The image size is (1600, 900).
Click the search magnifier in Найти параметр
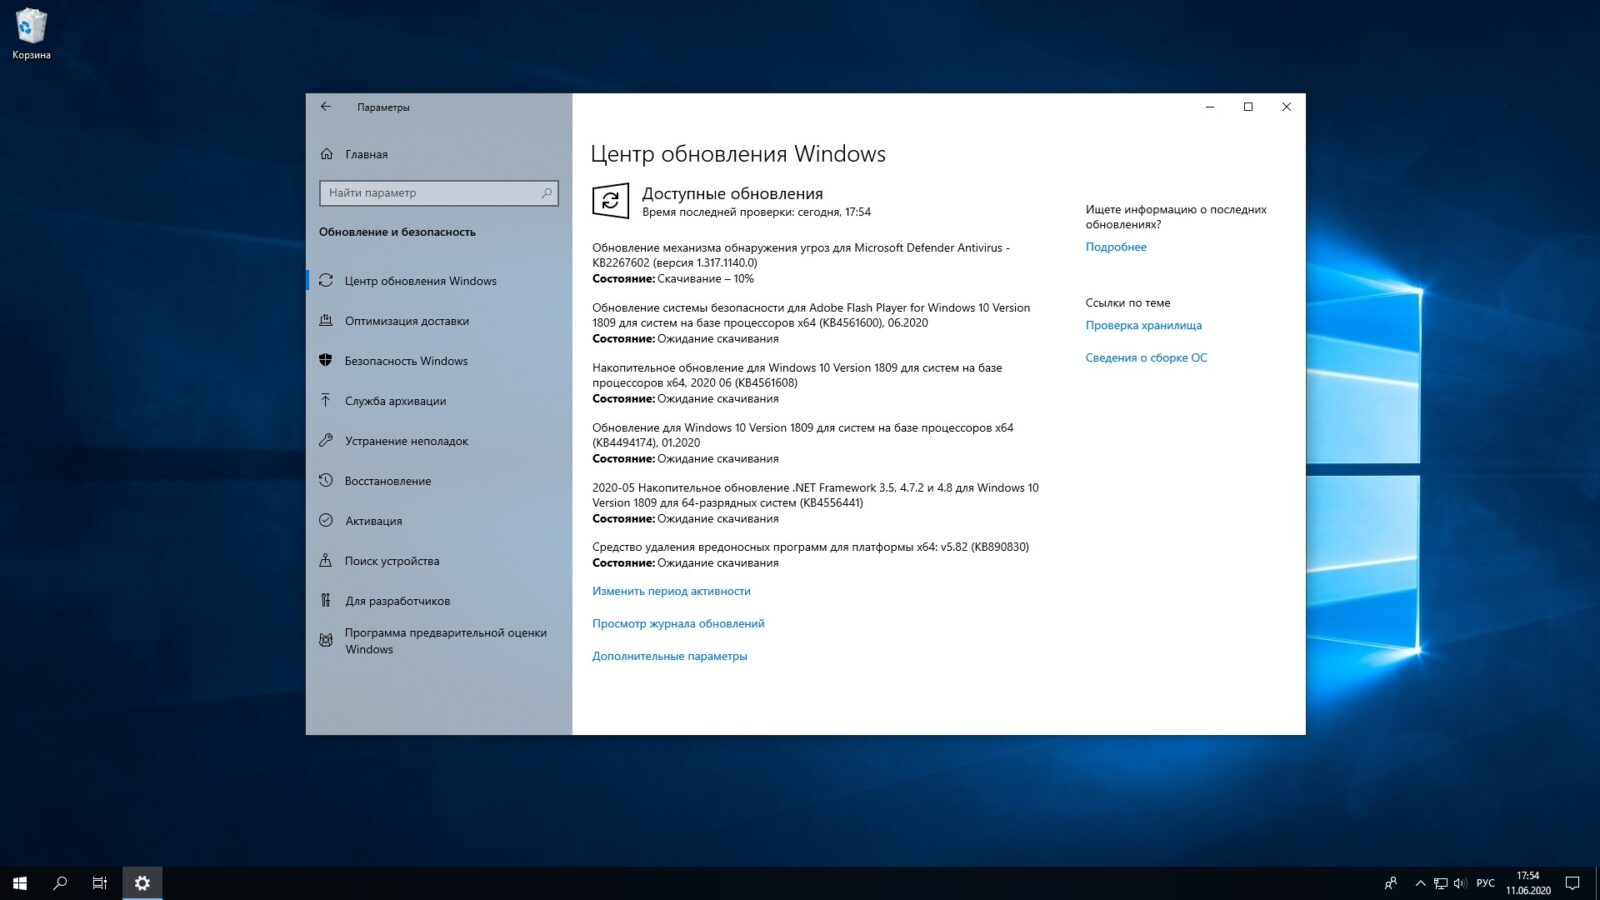[x=546, y=193]
